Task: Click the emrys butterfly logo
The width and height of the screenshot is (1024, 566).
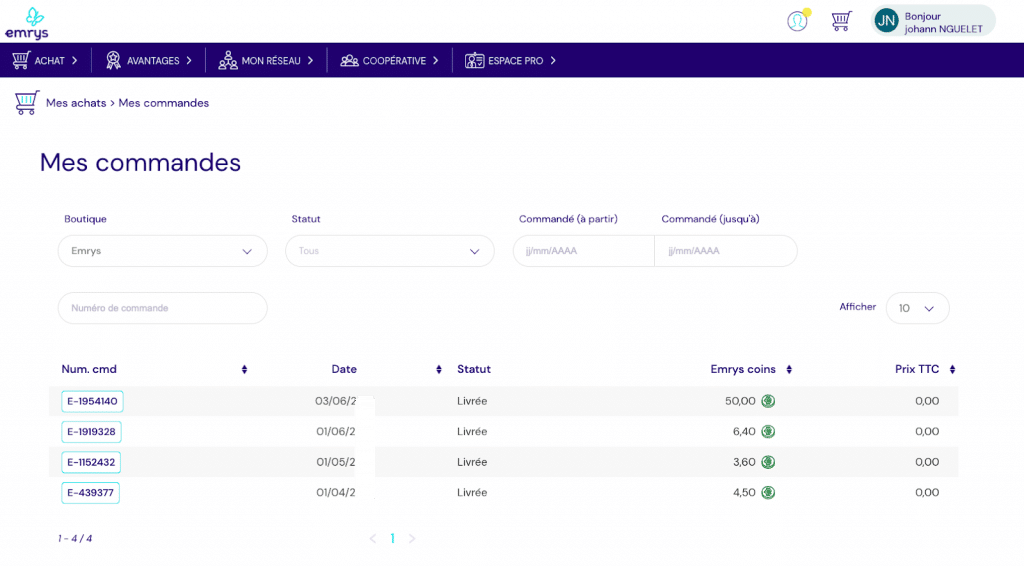Action: [27, 24]
